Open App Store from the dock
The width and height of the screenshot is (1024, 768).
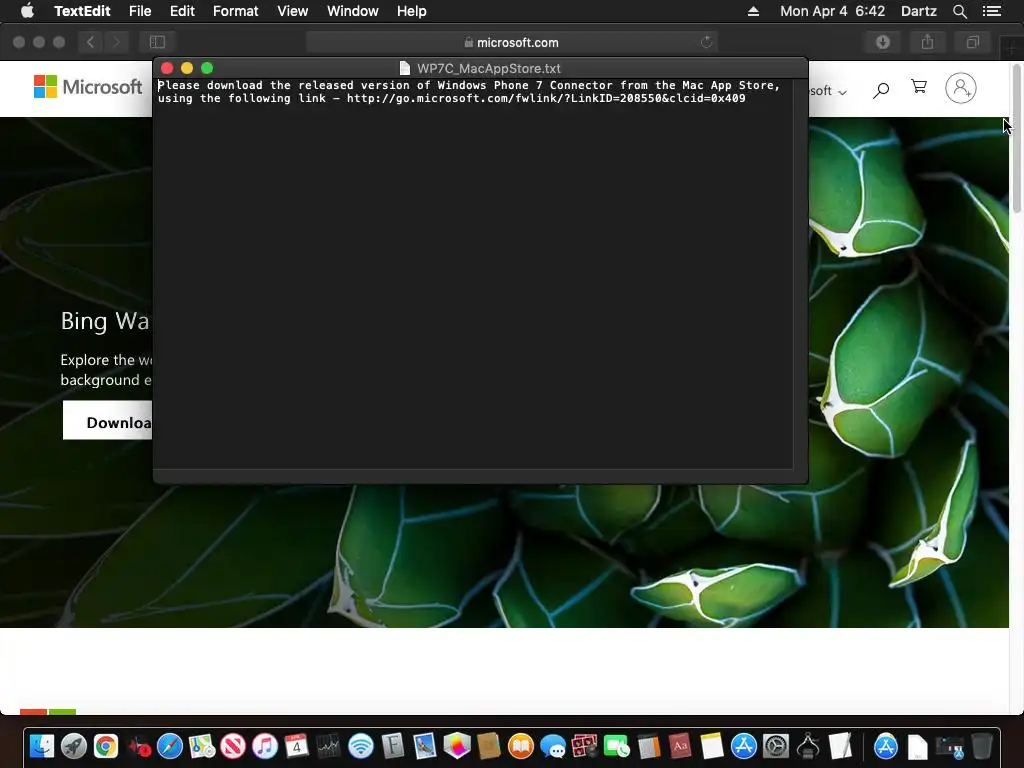pos(744,746)
